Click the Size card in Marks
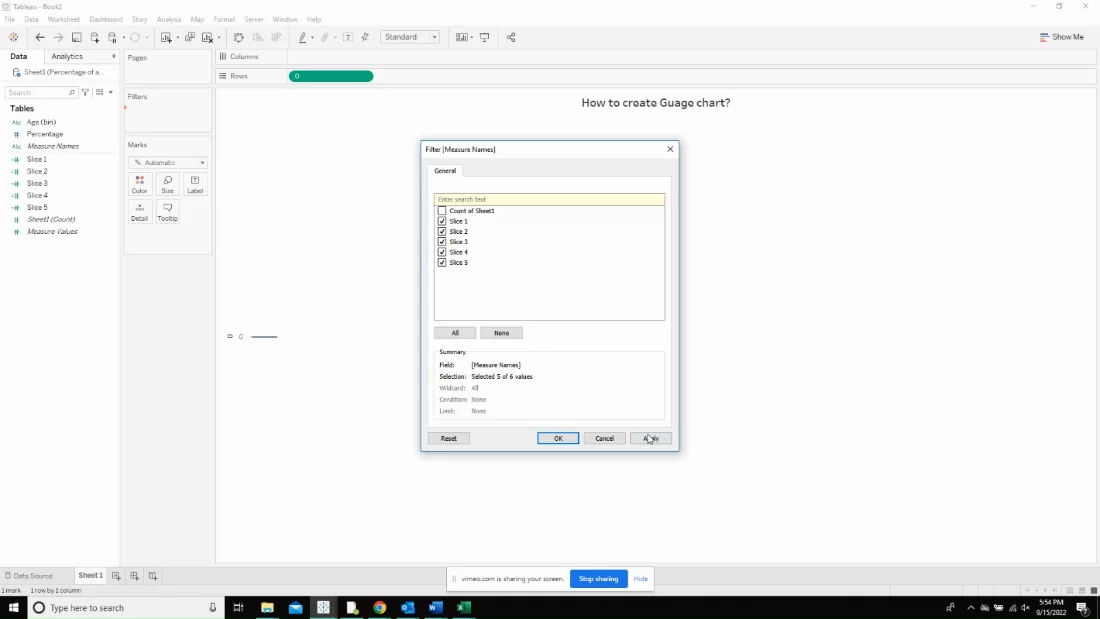This screenshot has height=619, width=1100. click(x=167, y=185)
